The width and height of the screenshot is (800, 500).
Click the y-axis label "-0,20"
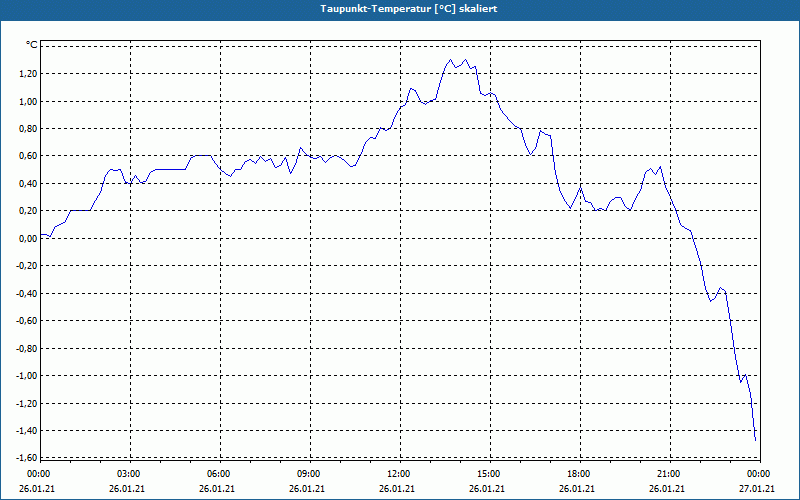[x=28, y=266]
